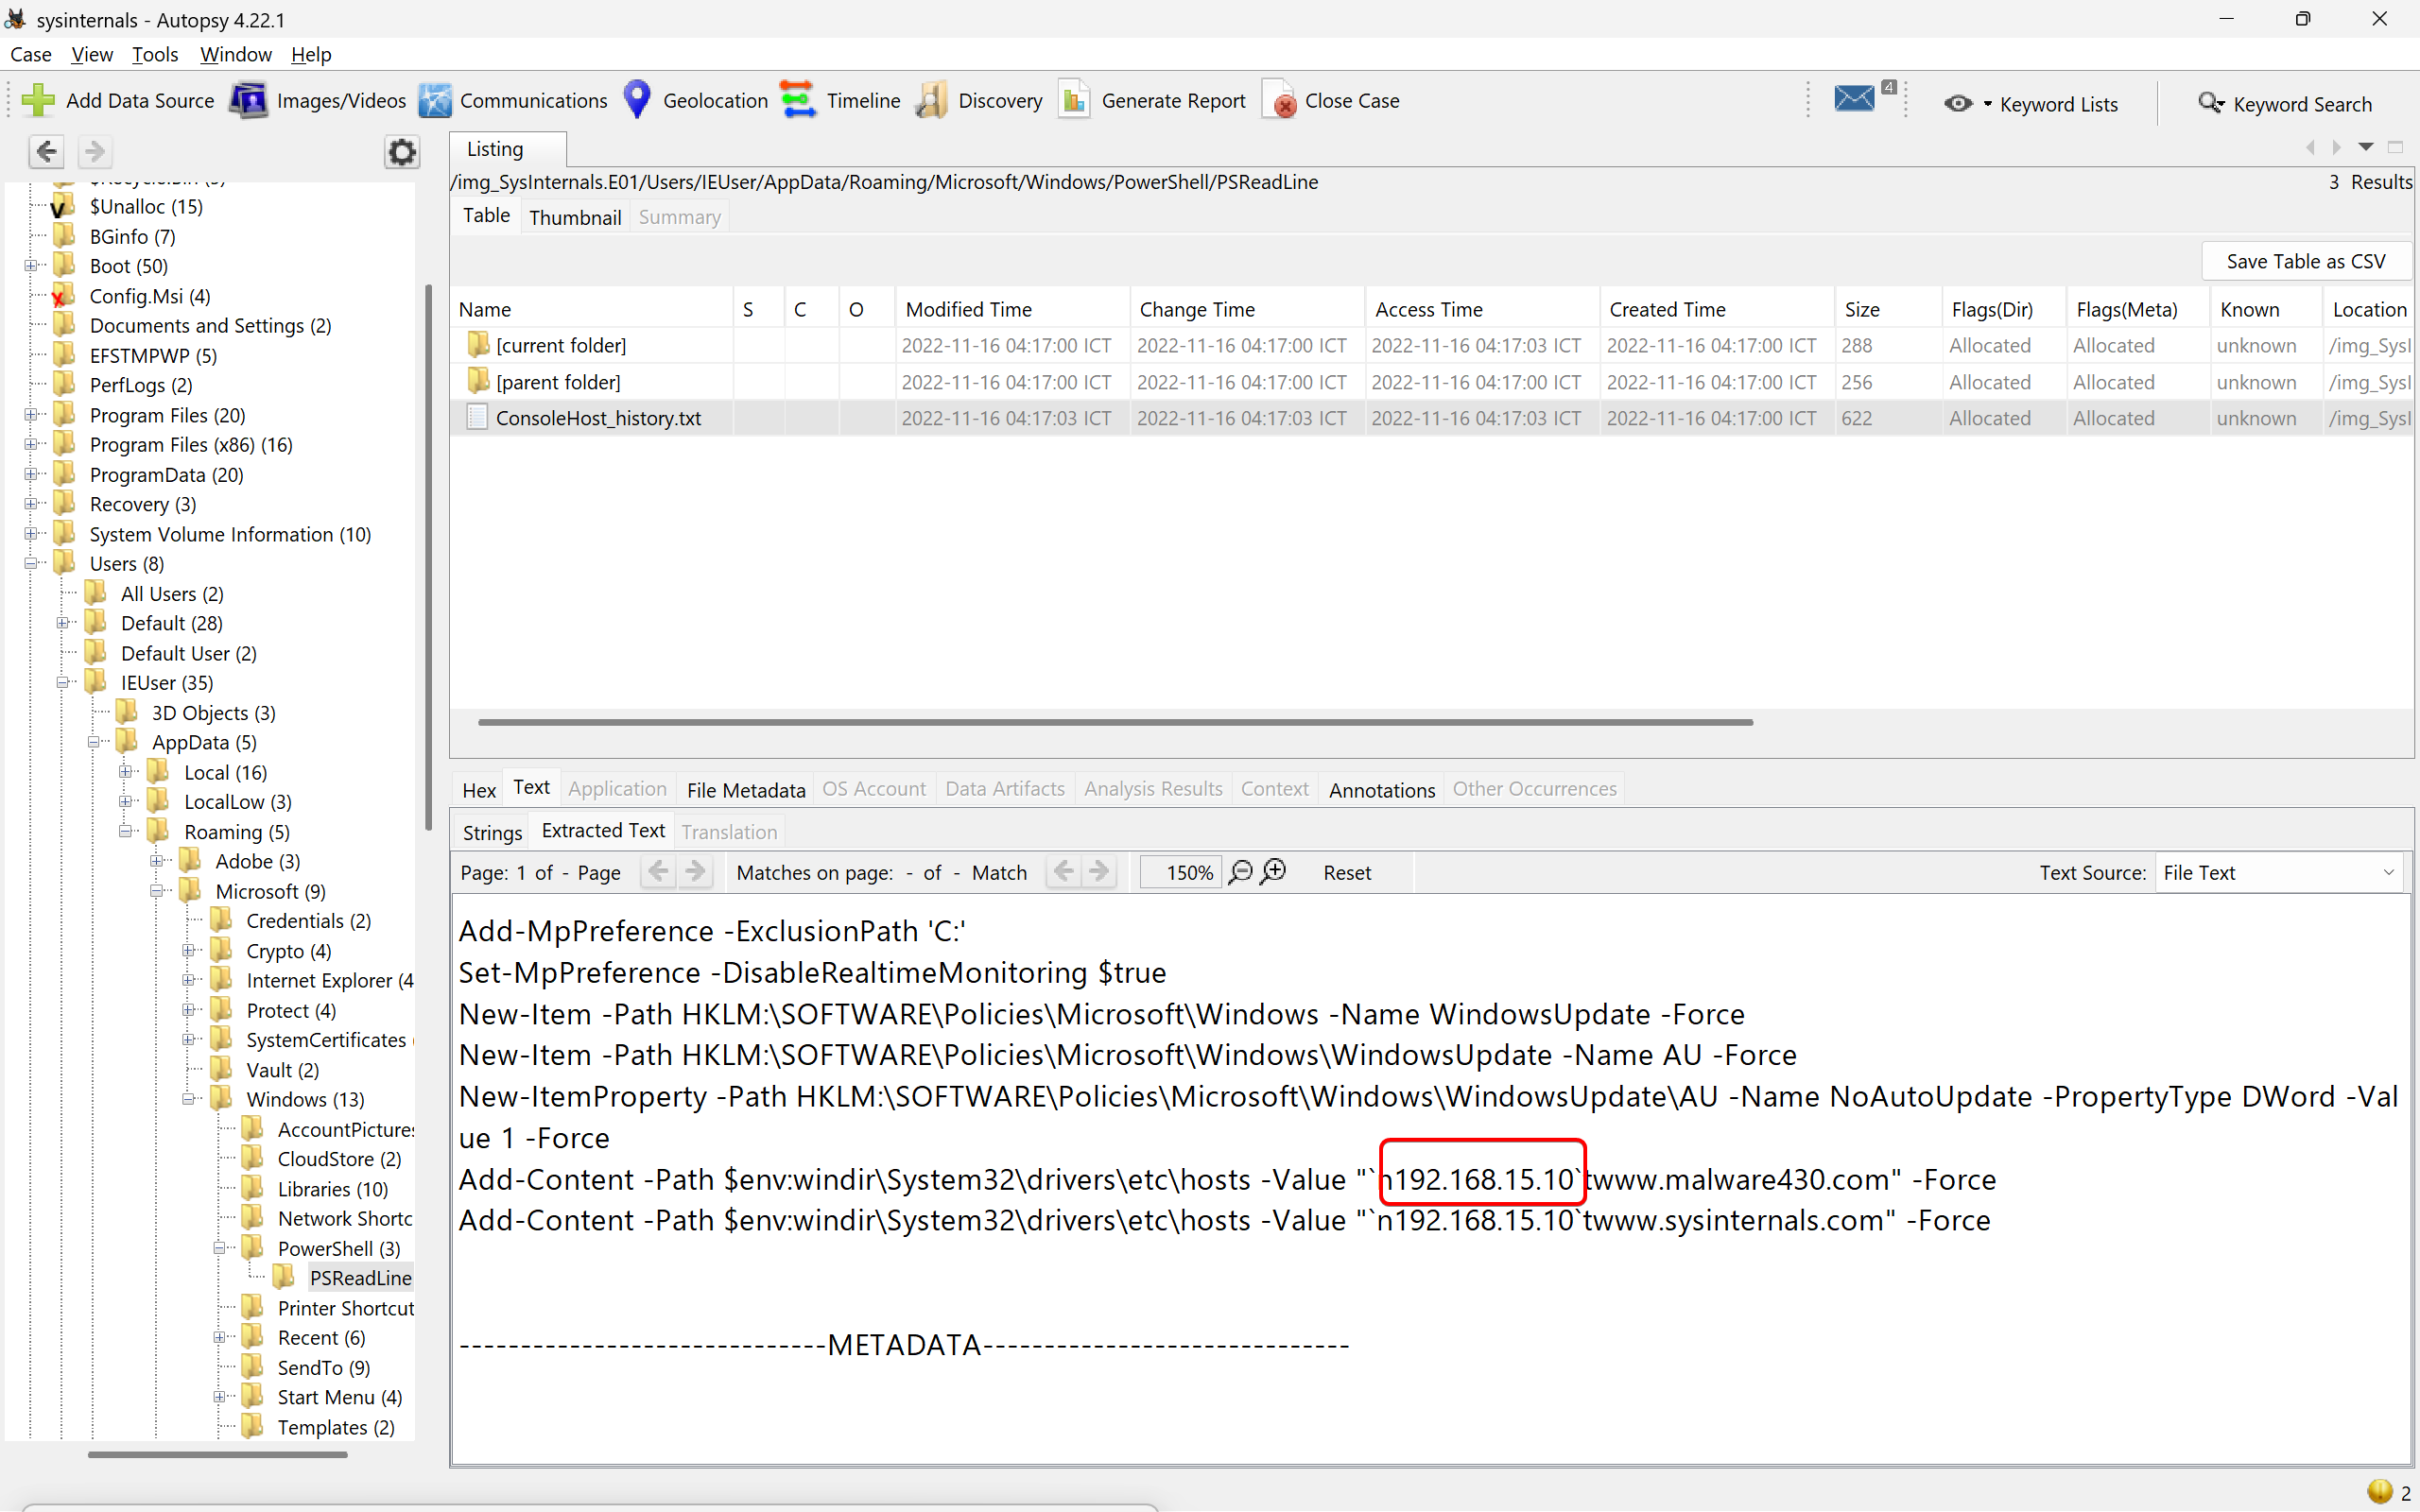Go to next match arrow
The image size is (2420, 1512).
pyautogui.click(x=1099, y=872)
